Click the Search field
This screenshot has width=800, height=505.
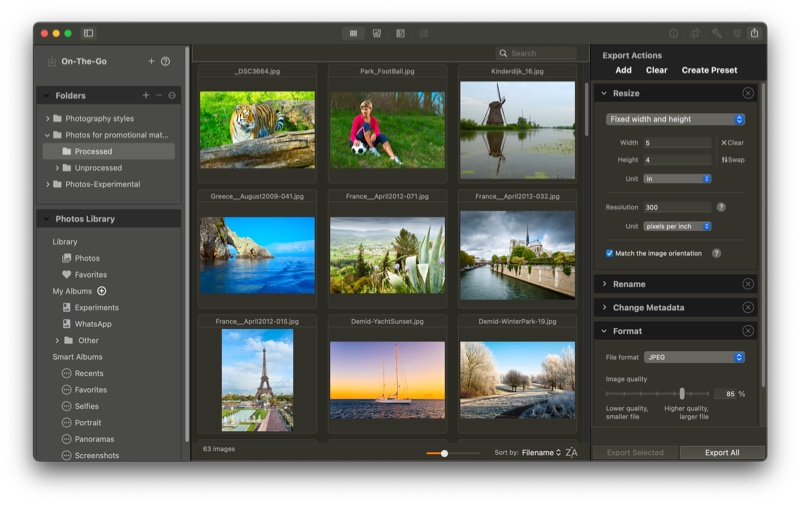coord(536,53)
